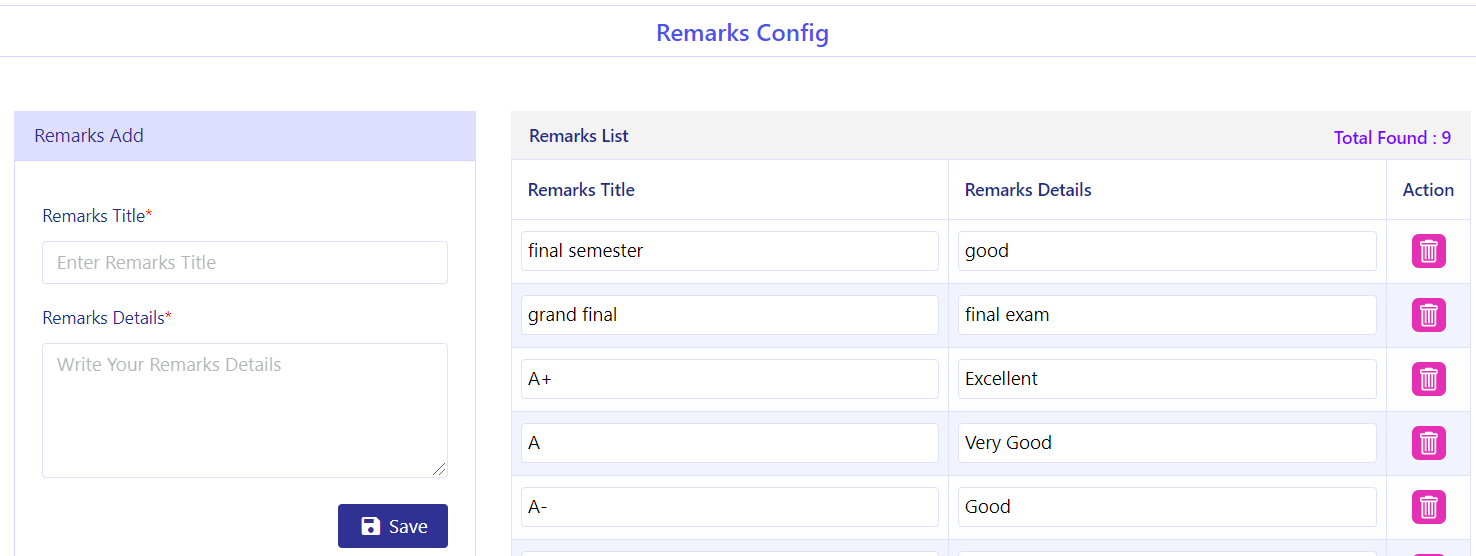1476x556 pixels.
Task: Click the 'Total Found : 9' label
Action: coord(1392,138)
